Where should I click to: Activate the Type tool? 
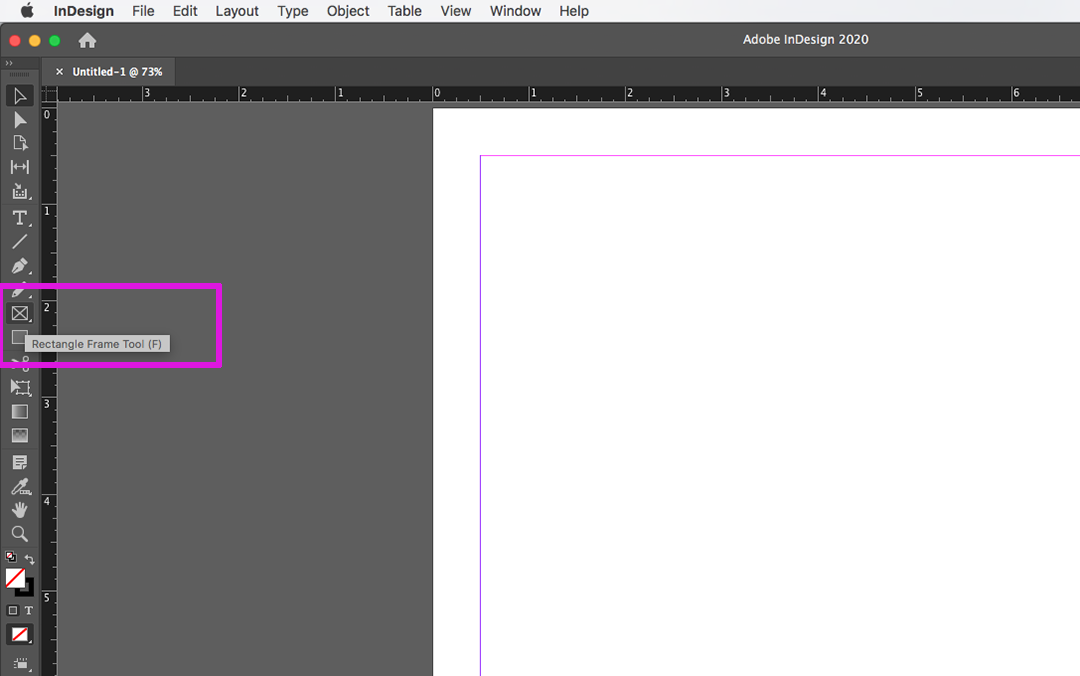click(x=20, y=216)
